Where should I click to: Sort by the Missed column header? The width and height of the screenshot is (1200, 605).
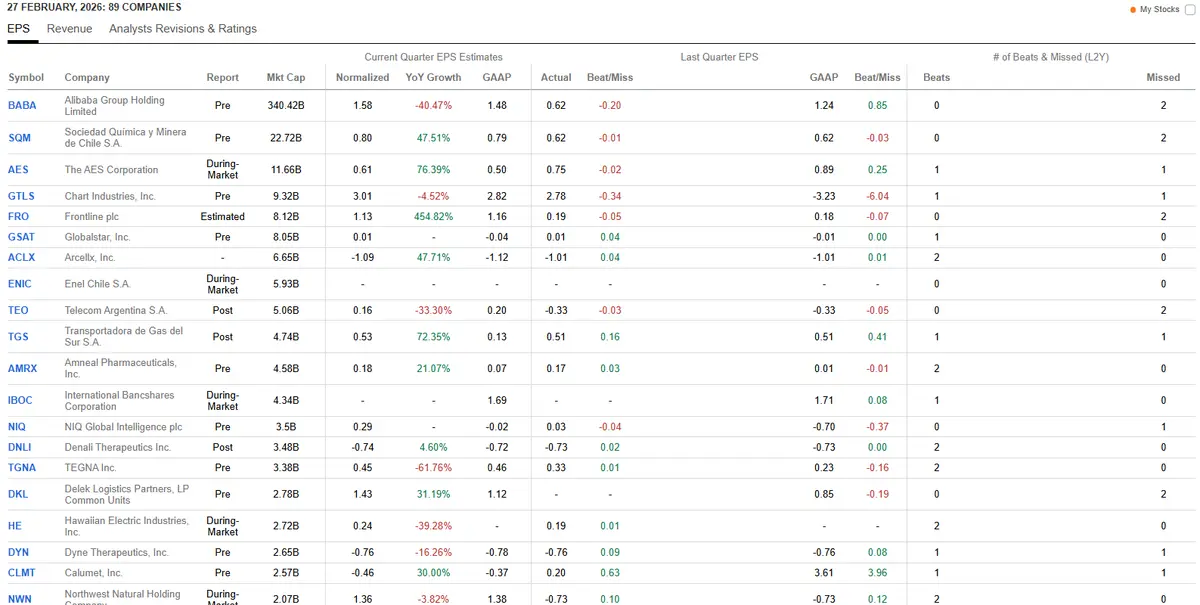[x=1163, y=77]
